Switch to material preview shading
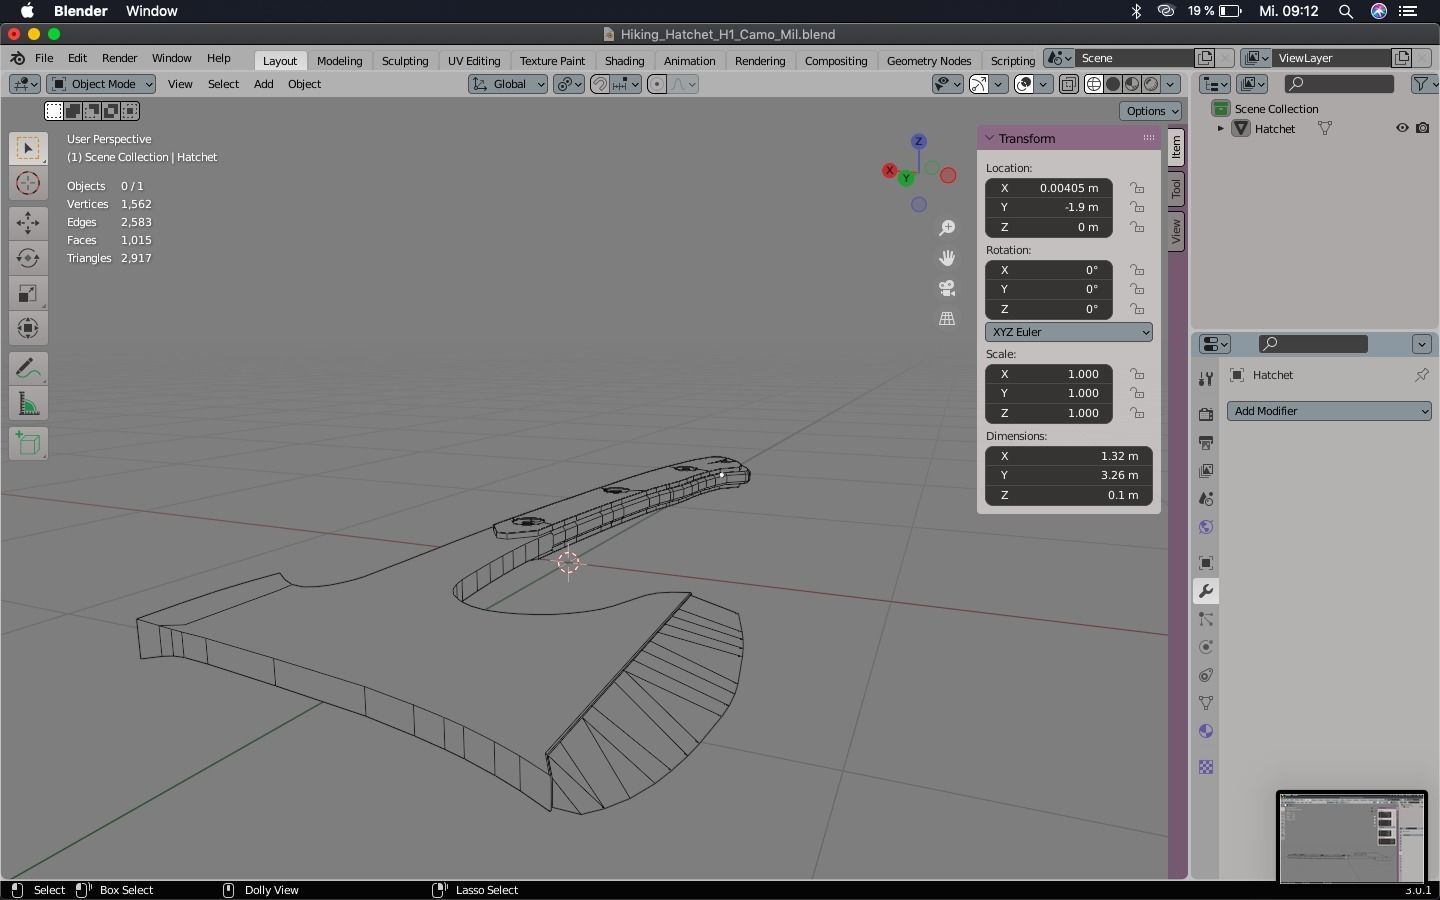Screen dimensions: 1440x900 coord(1132,84)
